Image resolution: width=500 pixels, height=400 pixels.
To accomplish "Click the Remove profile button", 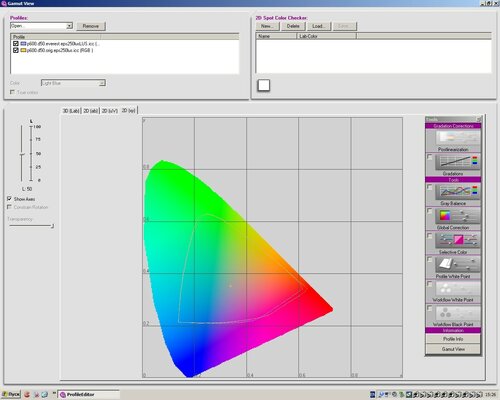I will (91, 26).
